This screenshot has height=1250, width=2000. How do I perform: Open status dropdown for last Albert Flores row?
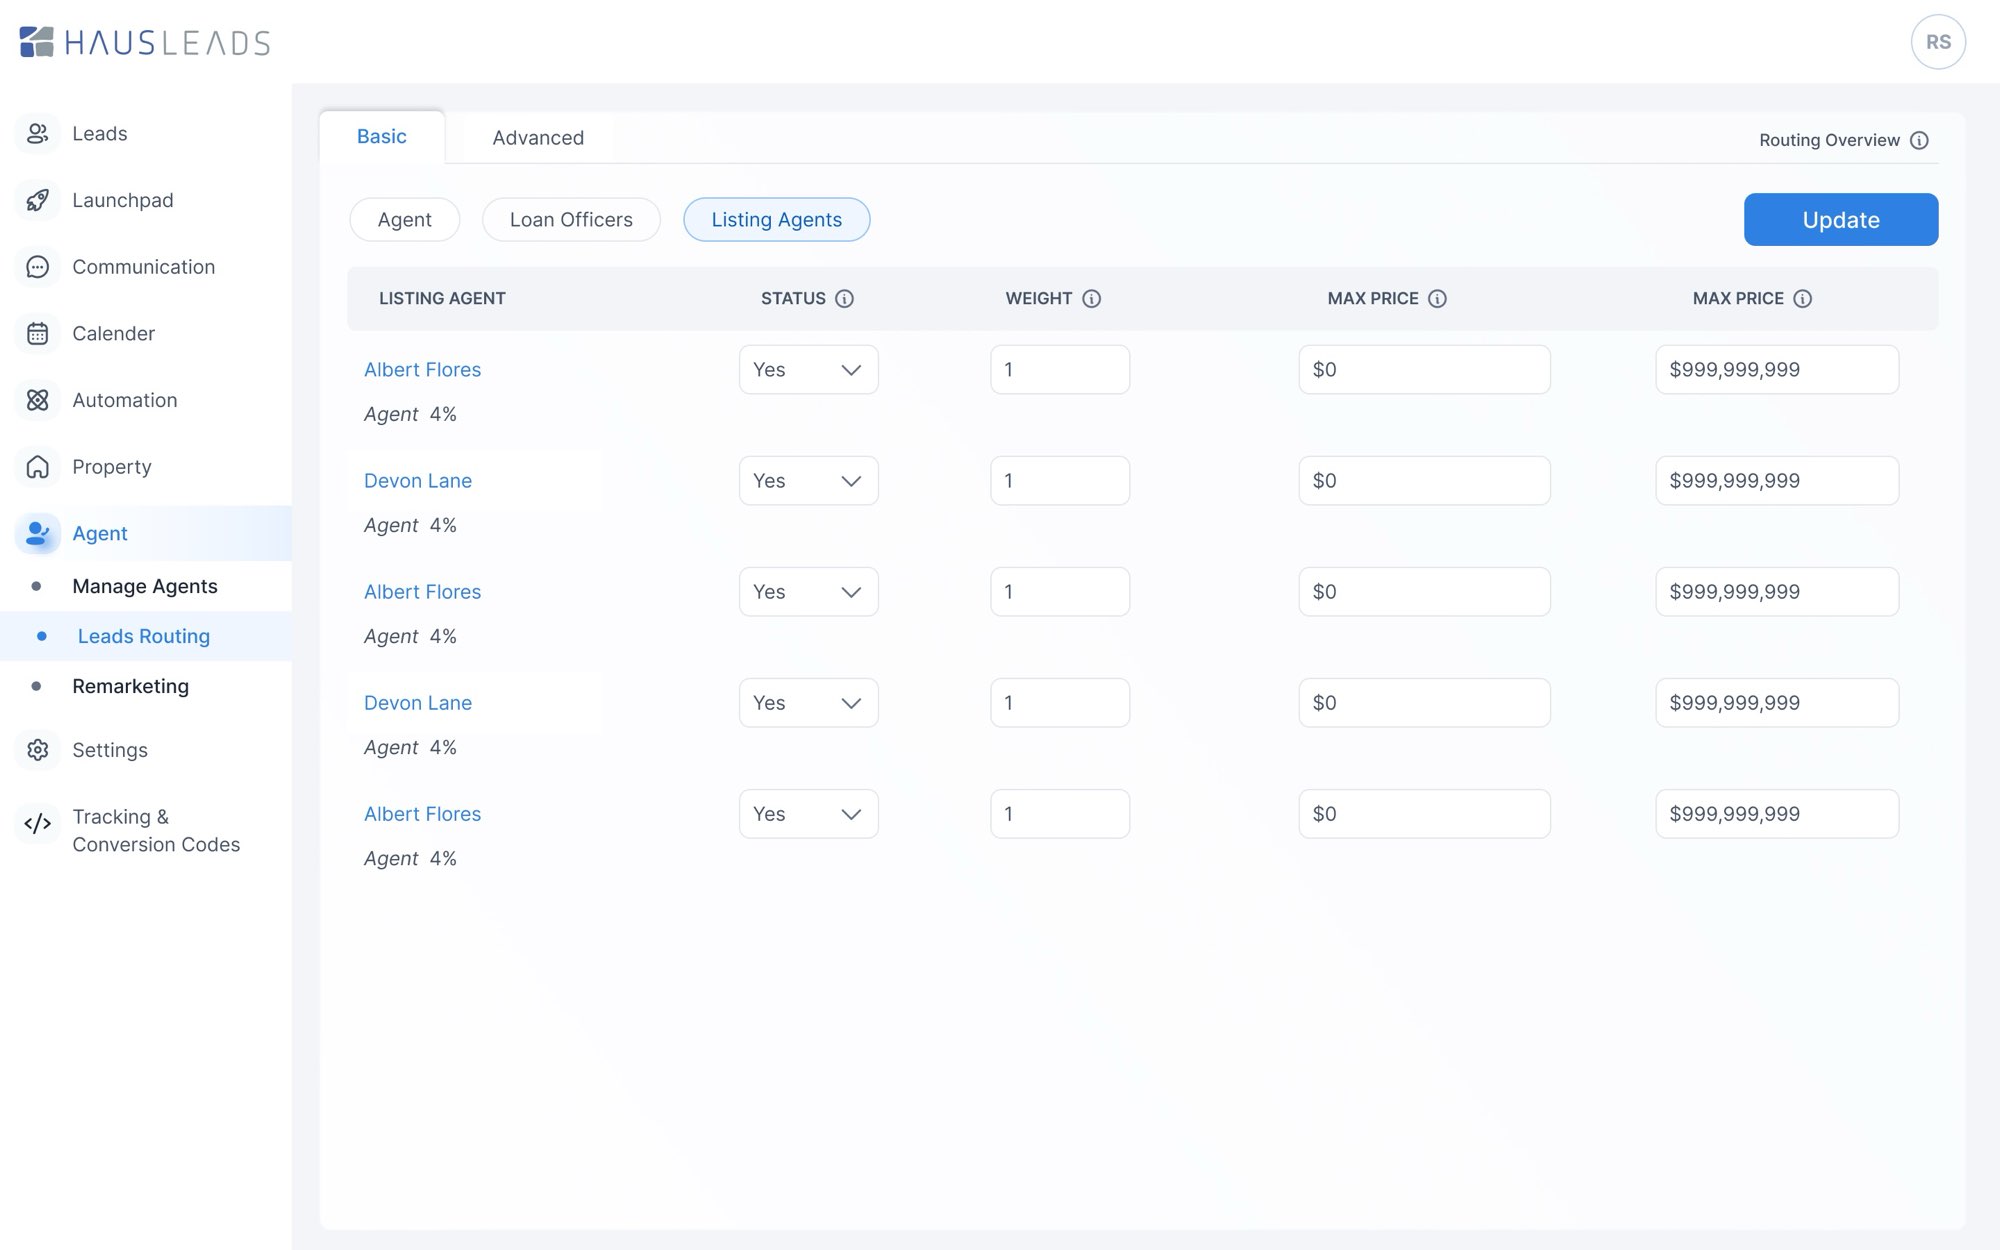[x=808, y=813]
